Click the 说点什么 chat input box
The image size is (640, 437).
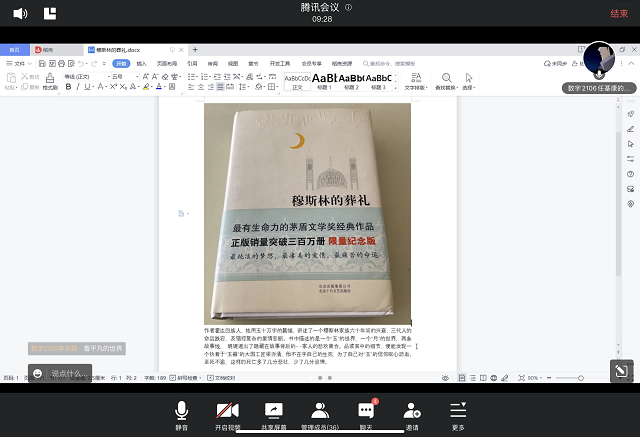coord(69,373)
